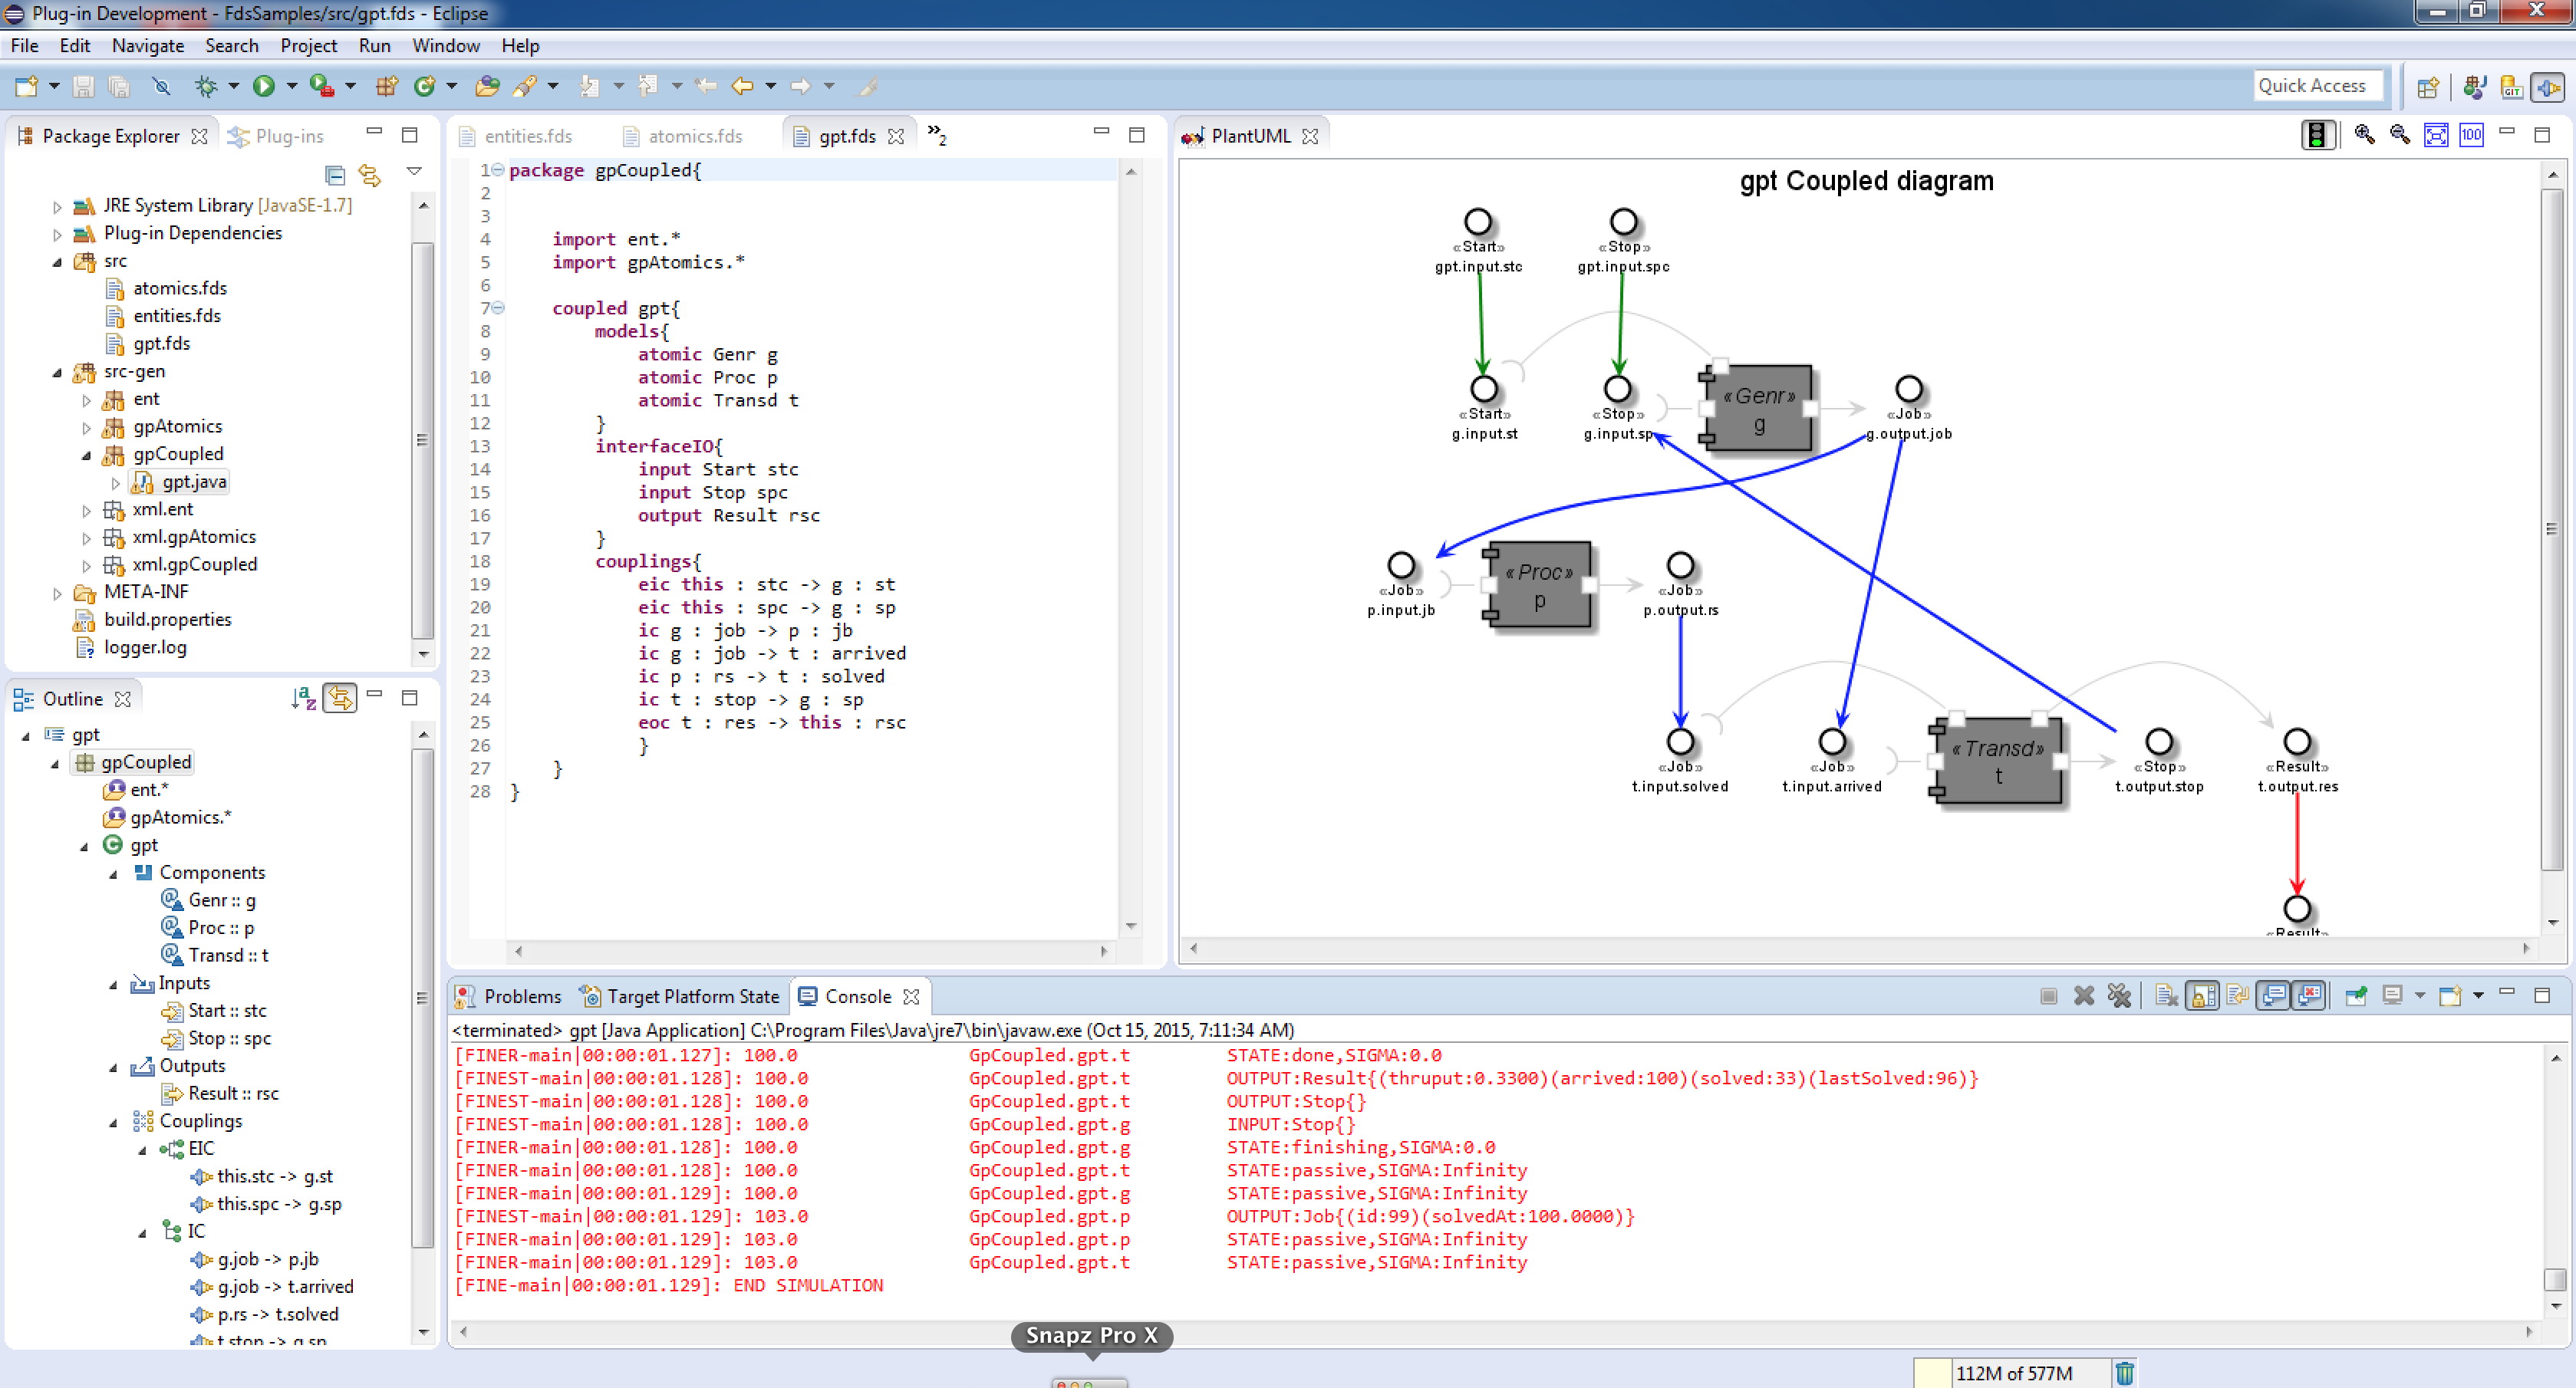Click Quick Access search field

point(2318,86)
